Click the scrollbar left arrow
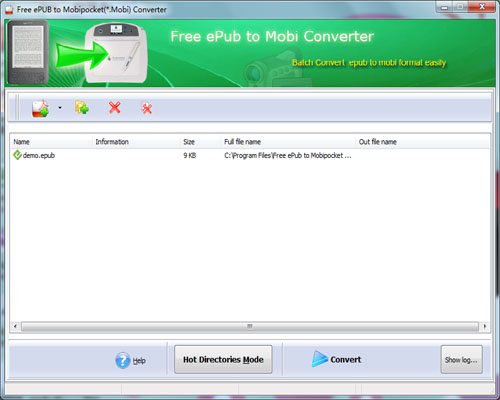 [15, 326]
